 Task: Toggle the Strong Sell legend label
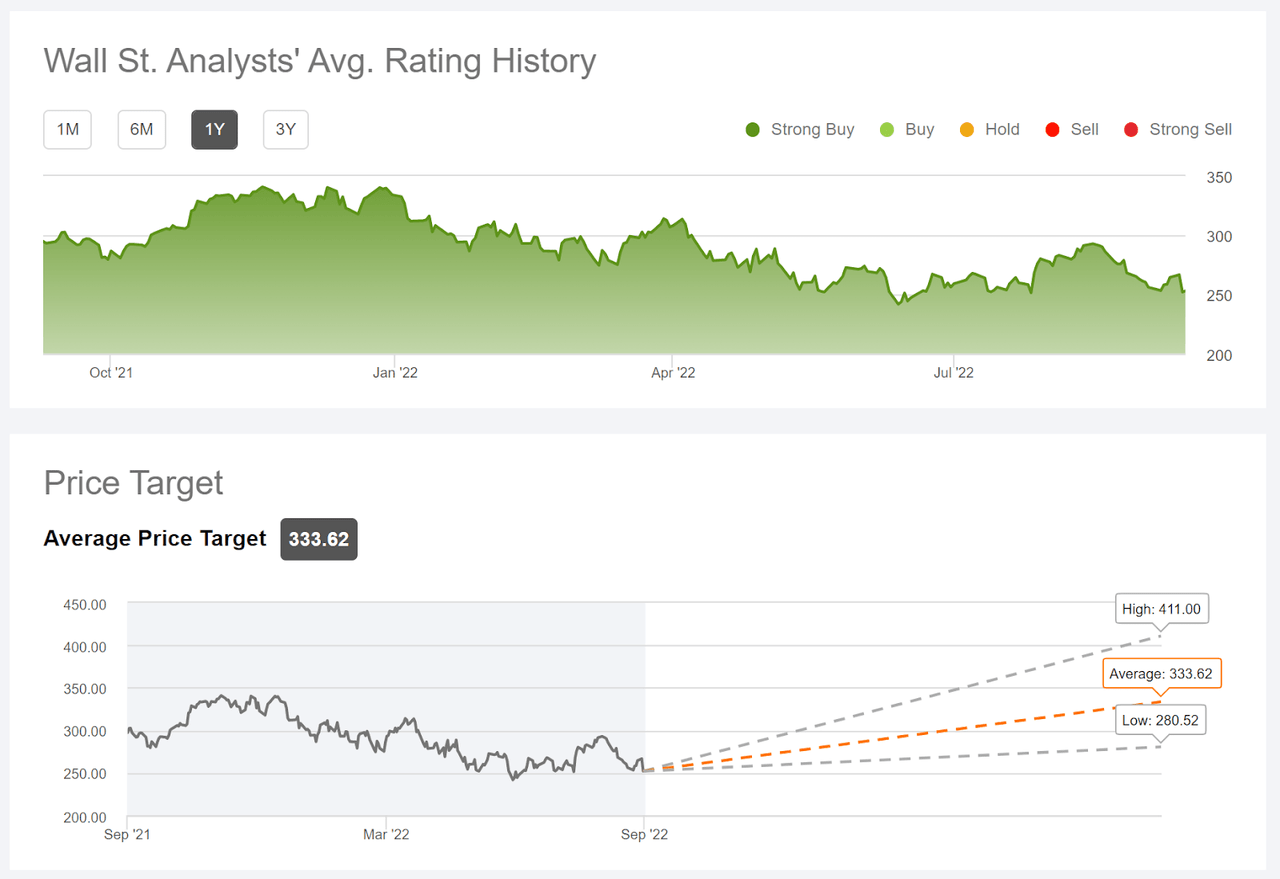point(1190,130)
